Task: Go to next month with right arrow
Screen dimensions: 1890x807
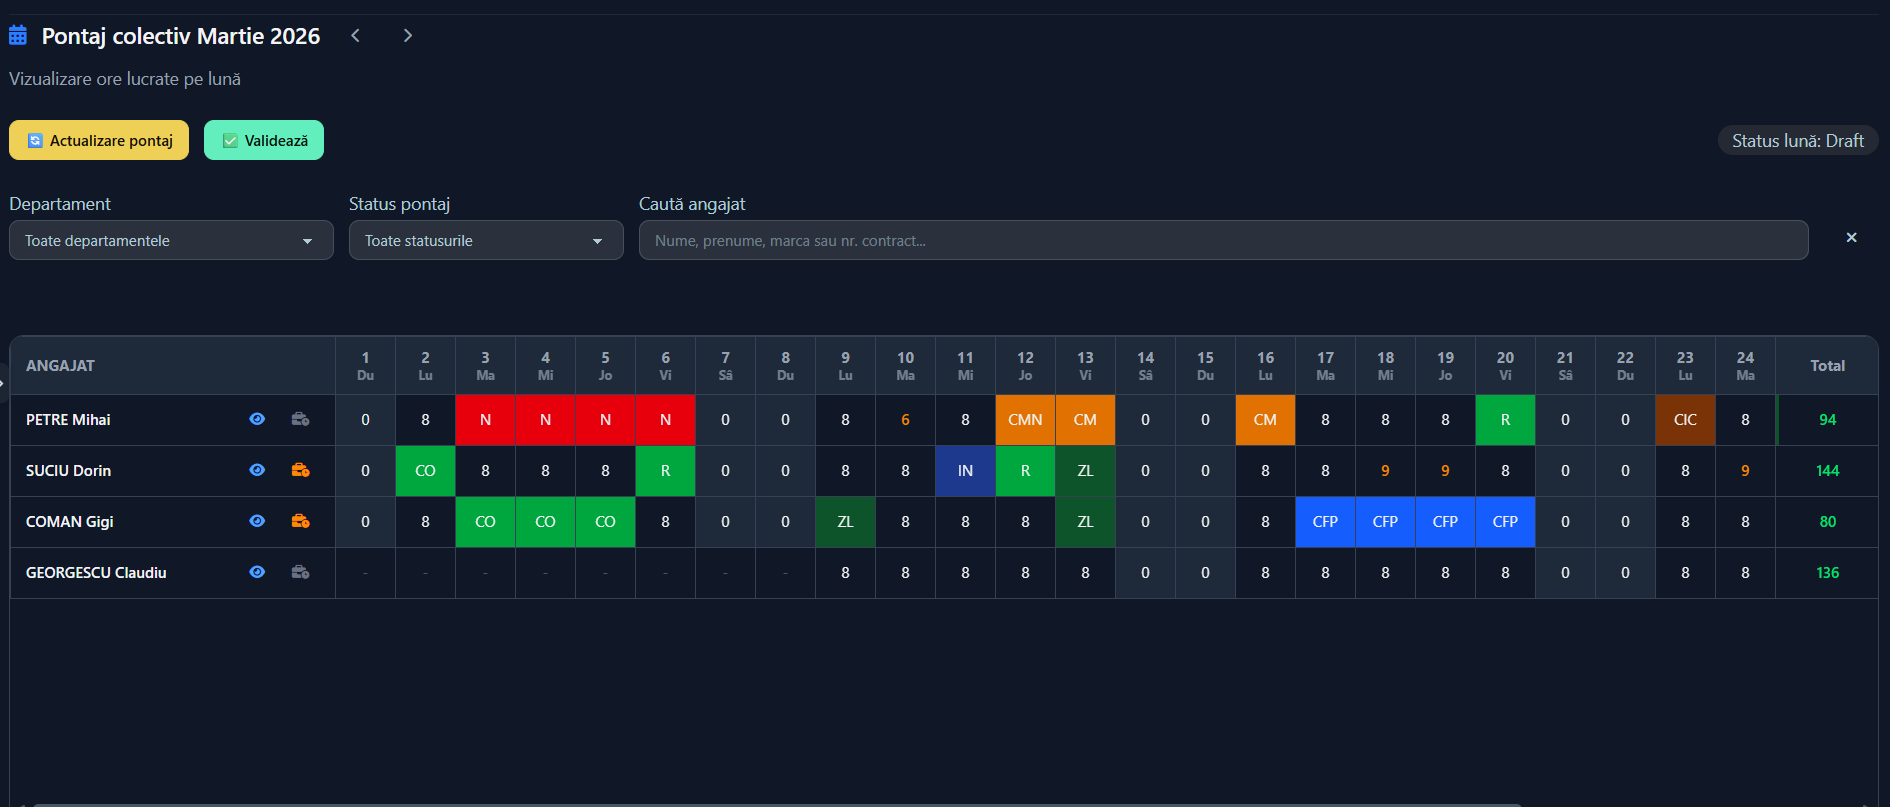Action: tap(407, 36)
